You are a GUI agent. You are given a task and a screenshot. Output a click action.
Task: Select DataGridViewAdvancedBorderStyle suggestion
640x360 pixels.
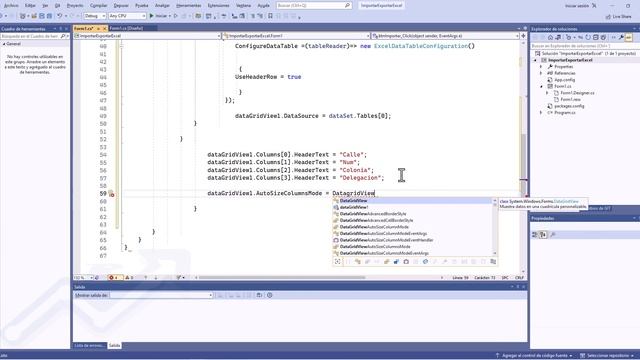pyautogui.click(x=412, y=214)
